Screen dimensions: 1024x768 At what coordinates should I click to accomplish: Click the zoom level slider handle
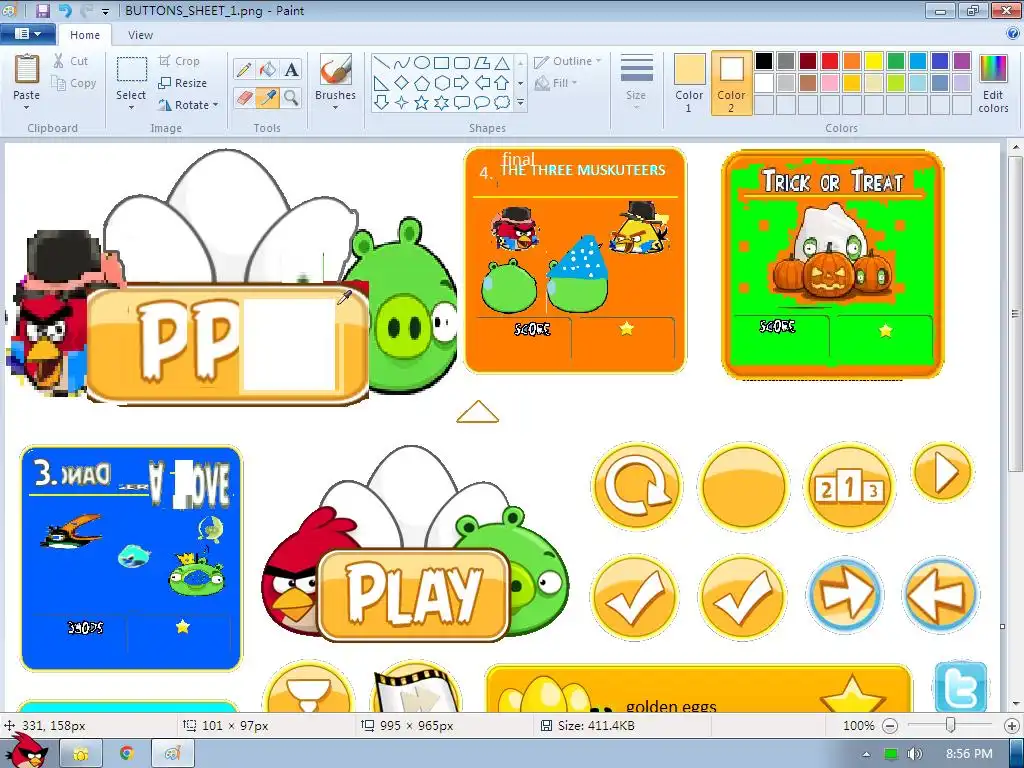tap(951, 726)
